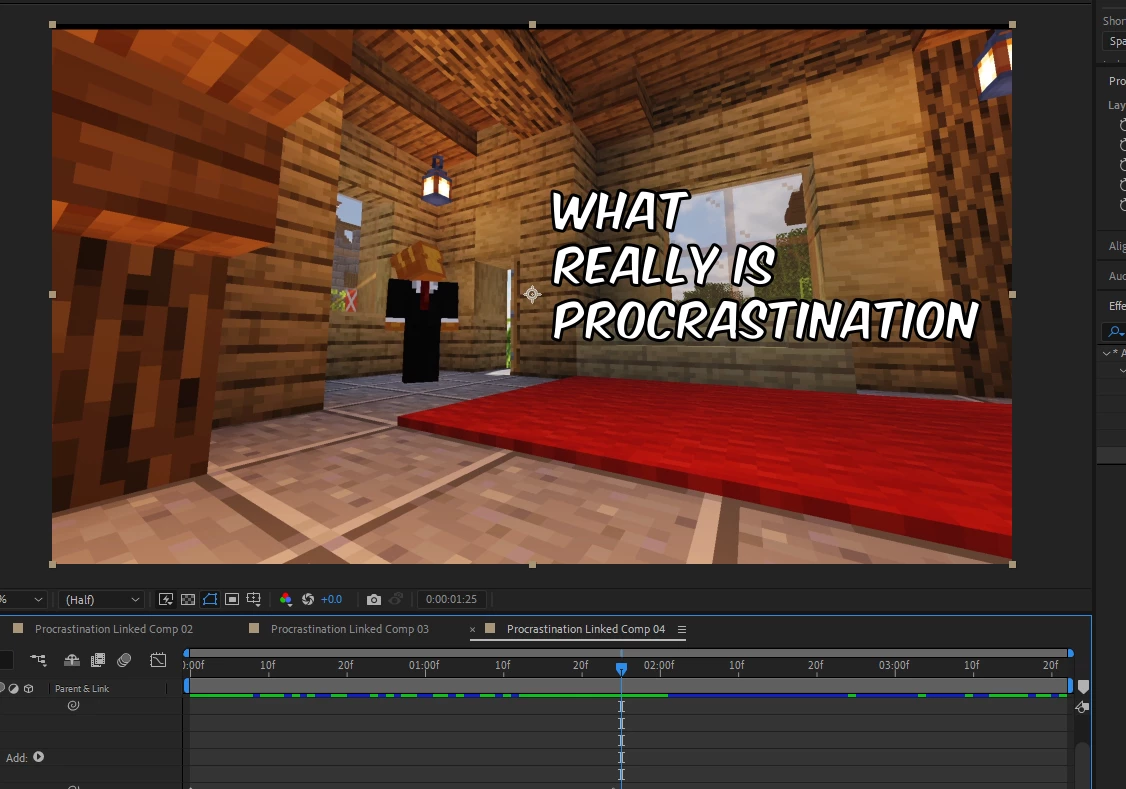Toggle Hide Shy Layers switch
Viewport: 1126px width, 789px height.
(72, 660)
